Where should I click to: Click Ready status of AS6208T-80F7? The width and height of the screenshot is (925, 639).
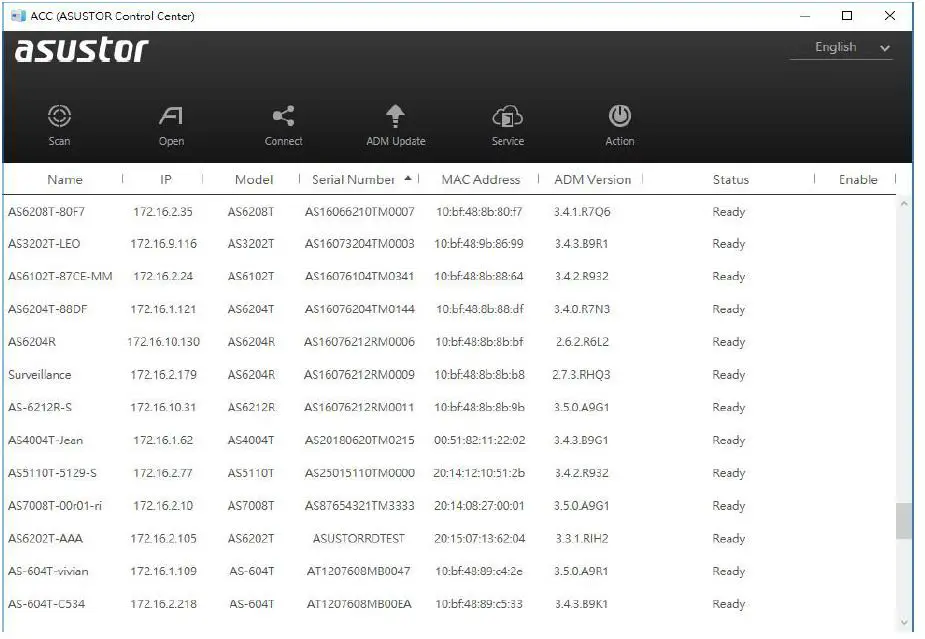(729, 212)
